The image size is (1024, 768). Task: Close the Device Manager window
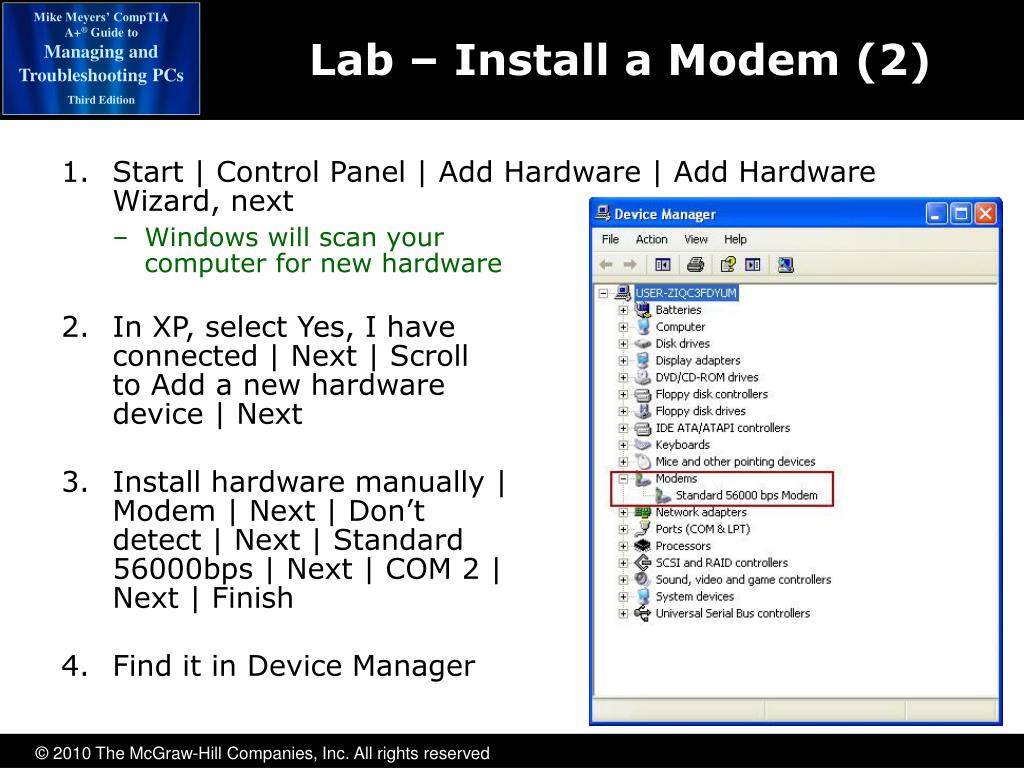985,214
